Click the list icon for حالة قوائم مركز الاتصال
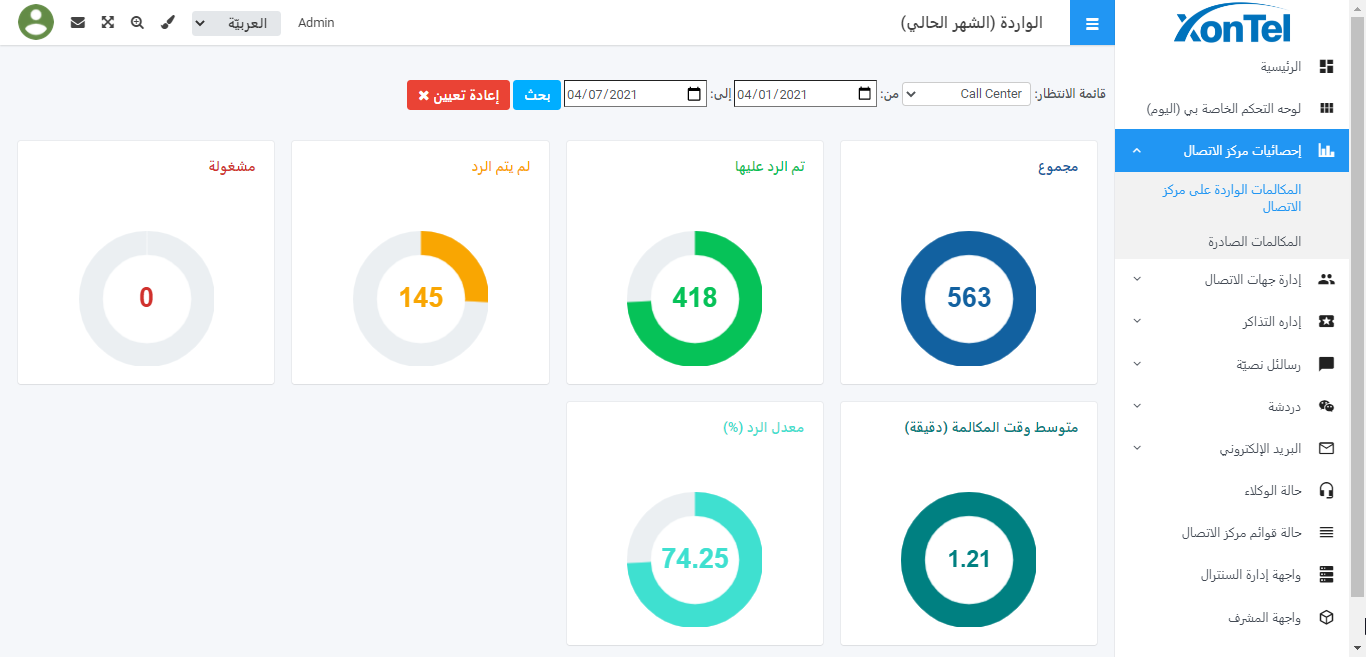The width and height of the screenshot is (1366, 657). click(x=1327, y=532)
